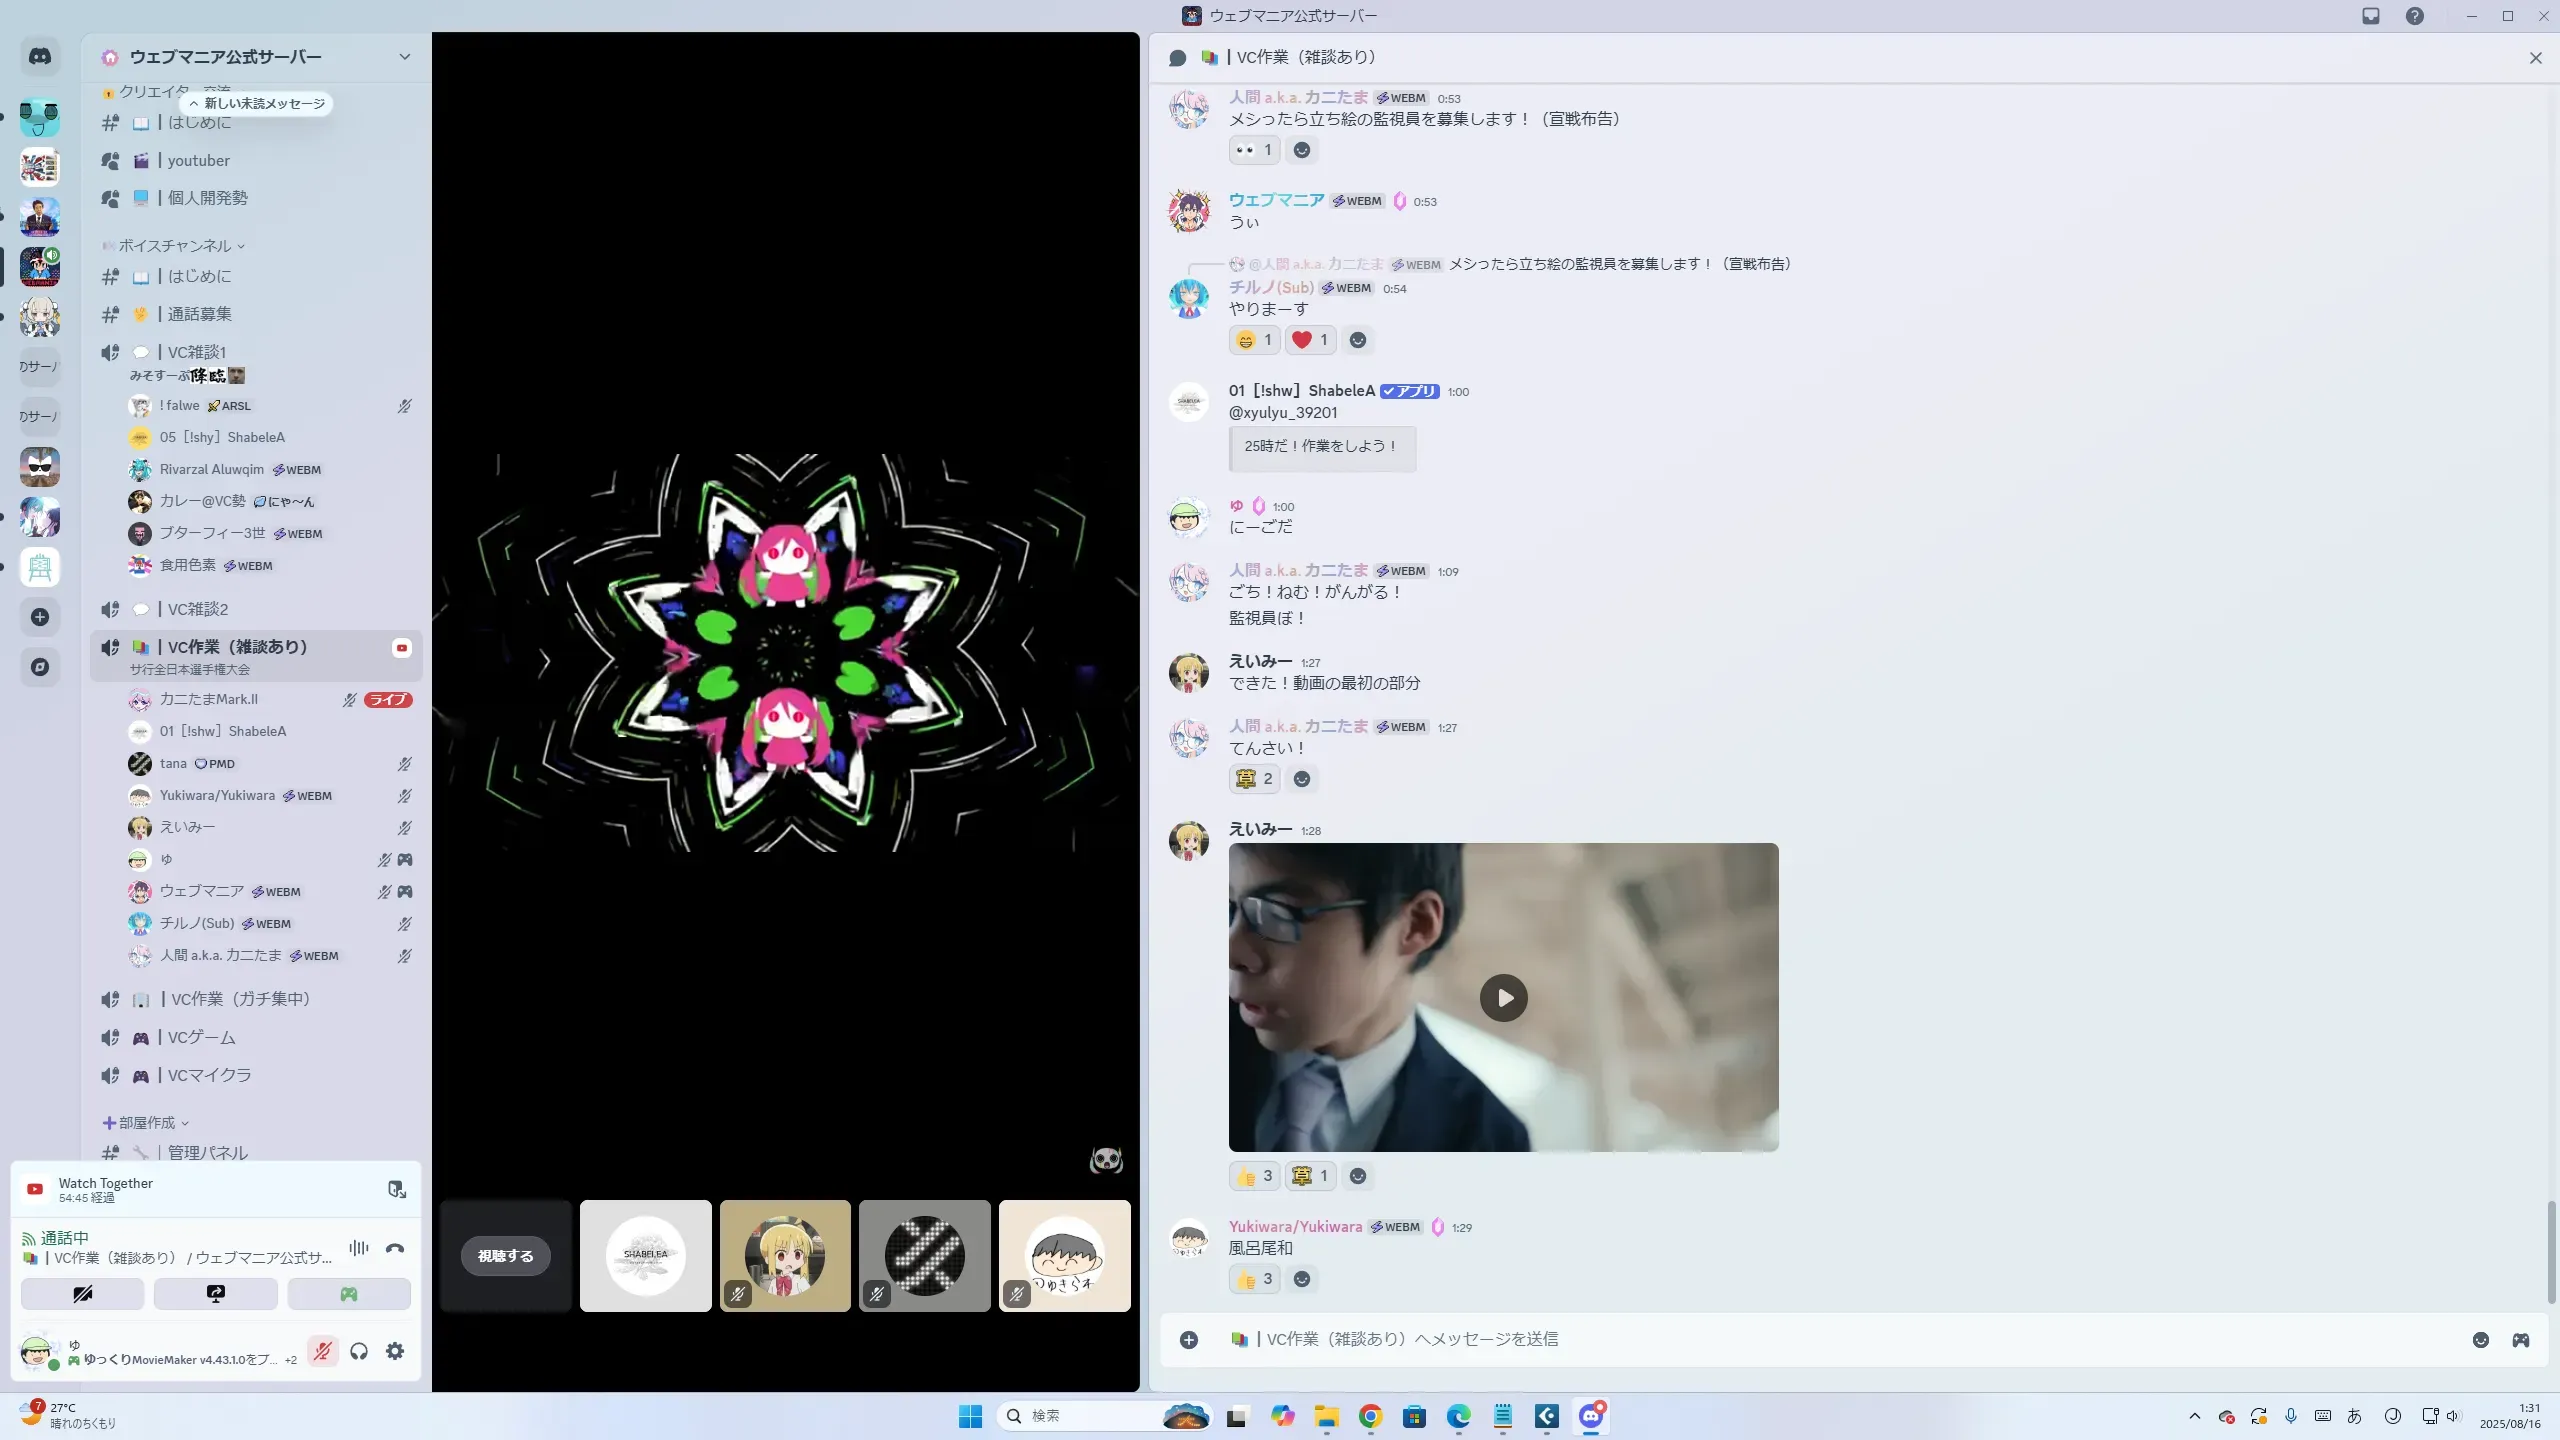Toggle headphone deafen button
This screenshot has width=2560, height=1440.
pos(359,1351)
